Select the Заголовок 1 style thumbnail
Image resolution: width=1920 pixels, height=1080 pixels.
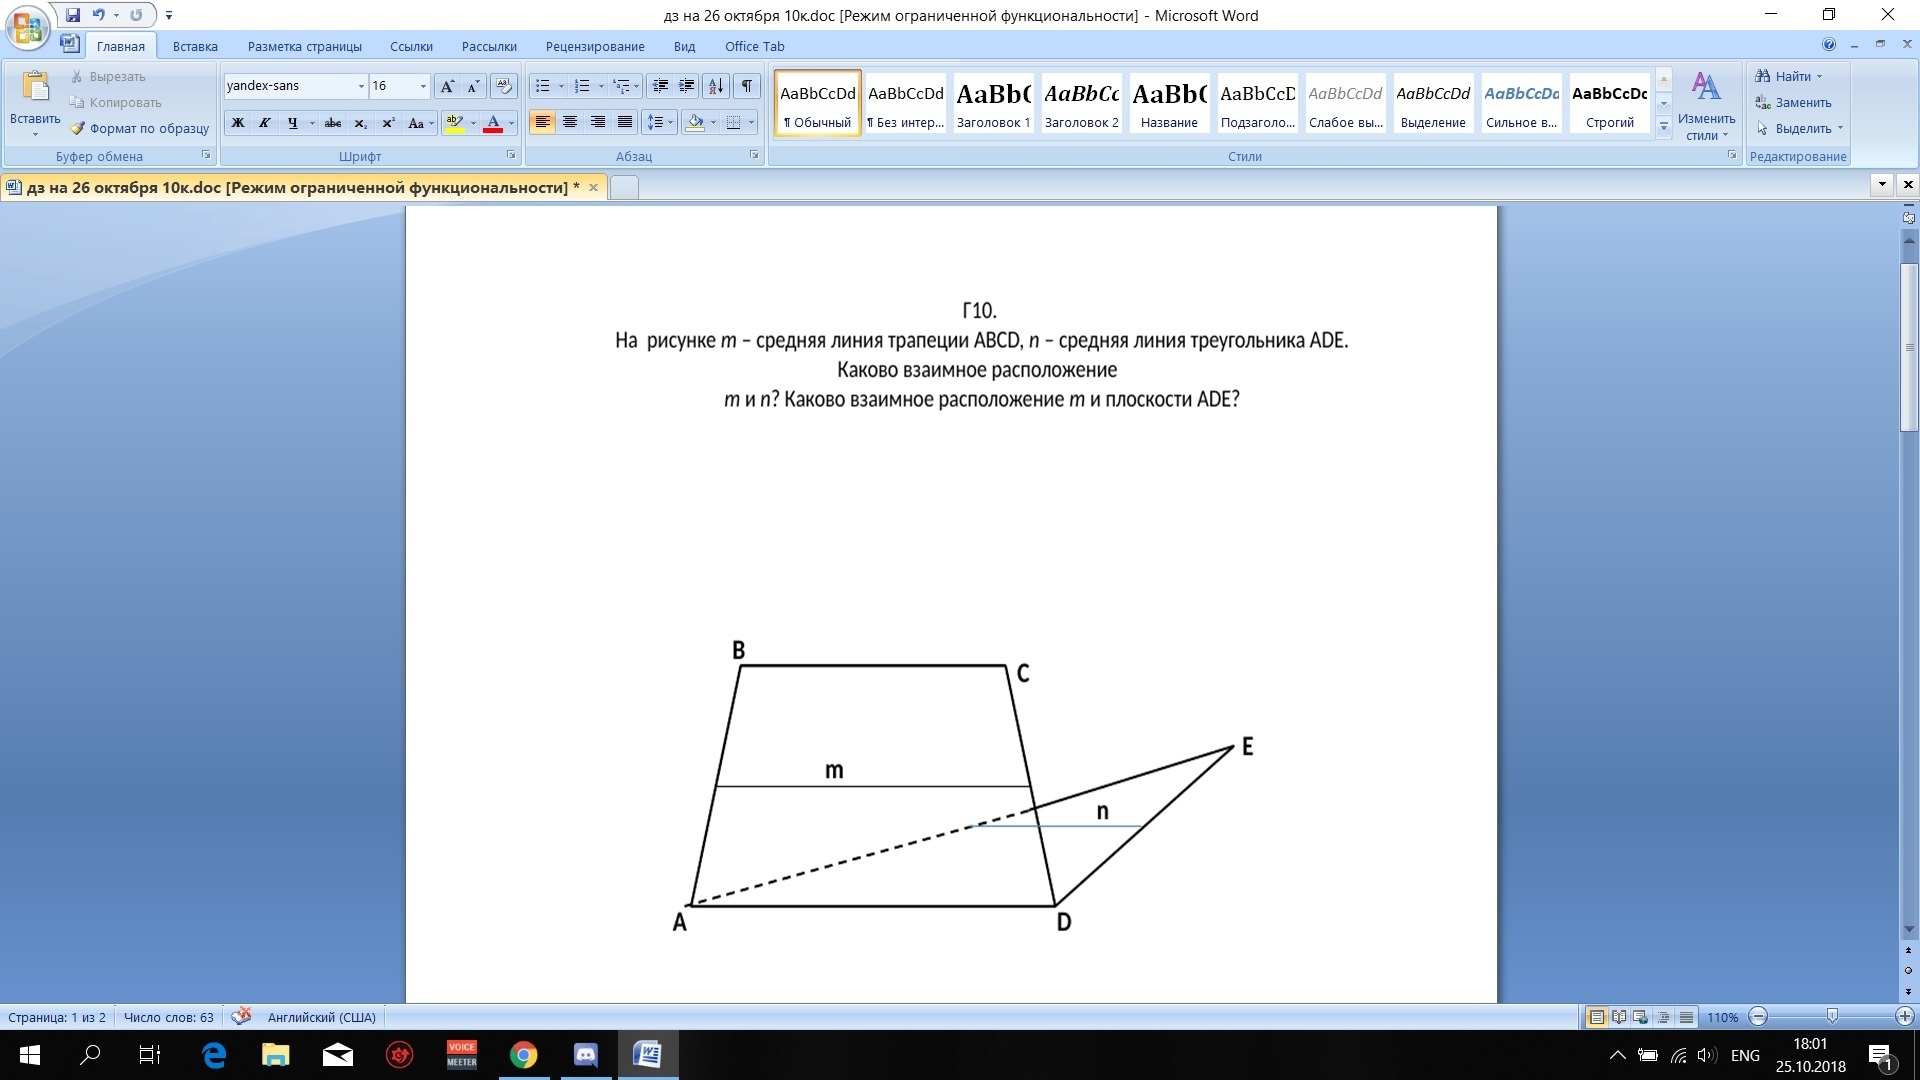pyautogui.click(x=993, y=104)
